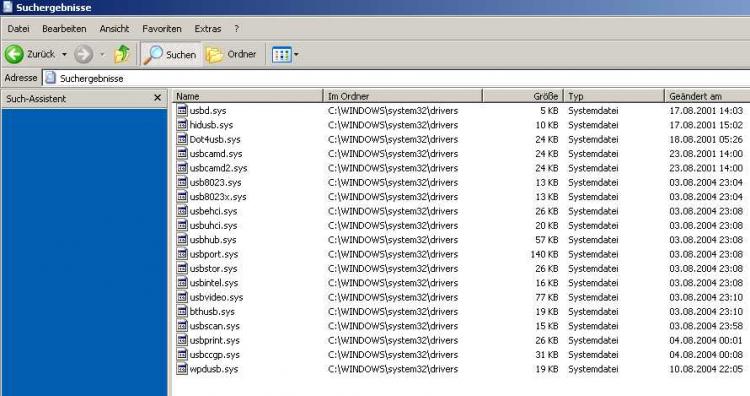The width and height of the screenshot is (750, 396).
Task: Open the Zurück history dropdown arrow
Action: (64, 55)
